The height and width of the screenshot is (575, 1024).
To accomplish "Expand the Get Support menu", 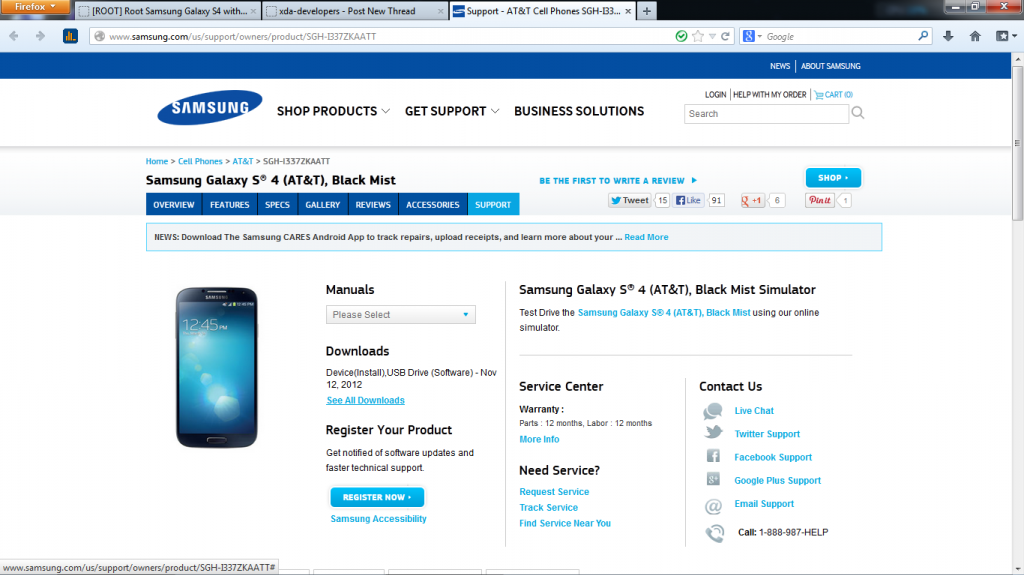I will [x=452, y=111].
